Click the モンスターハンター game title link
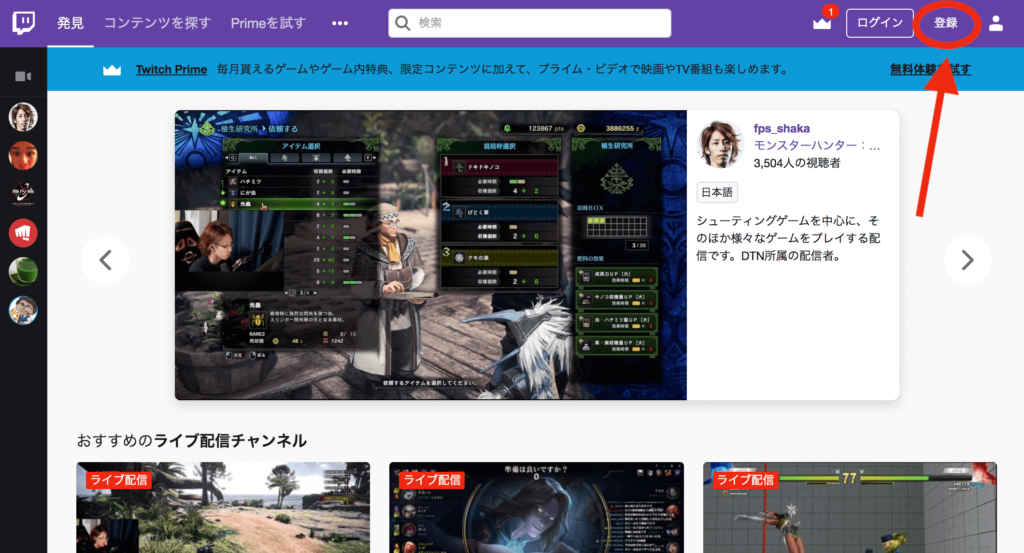This screenshot has width=1024, height=553. click(816, 146)
